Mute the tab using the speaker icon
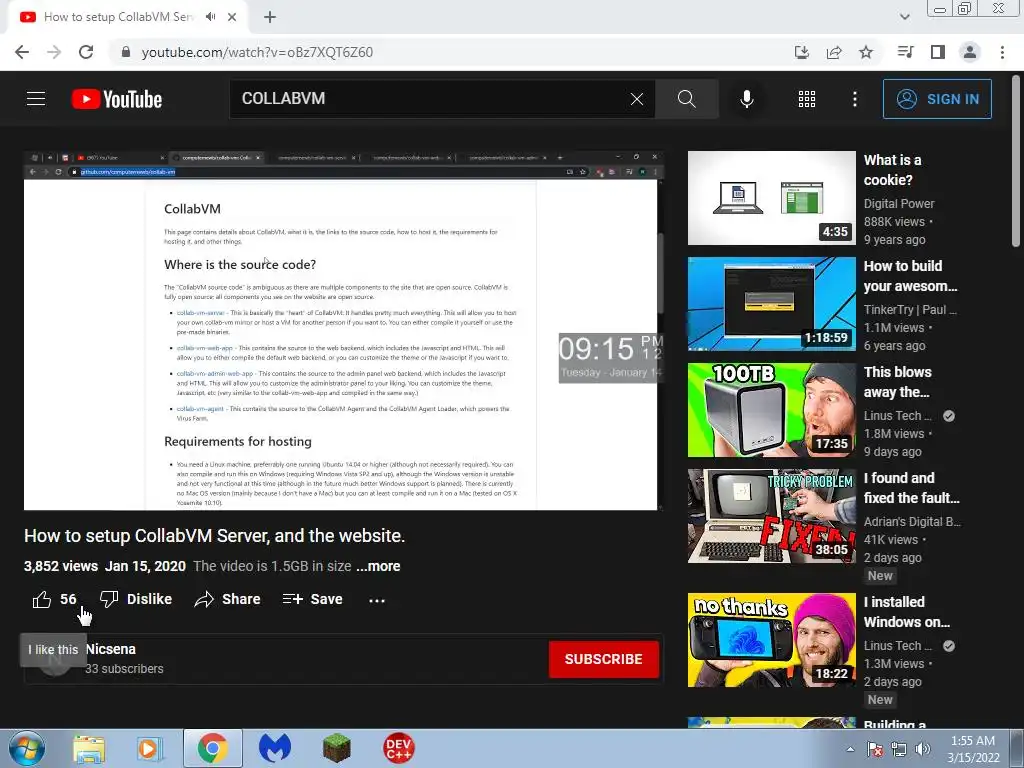This screenshot has height=768, width=1024. pos(210,17)
